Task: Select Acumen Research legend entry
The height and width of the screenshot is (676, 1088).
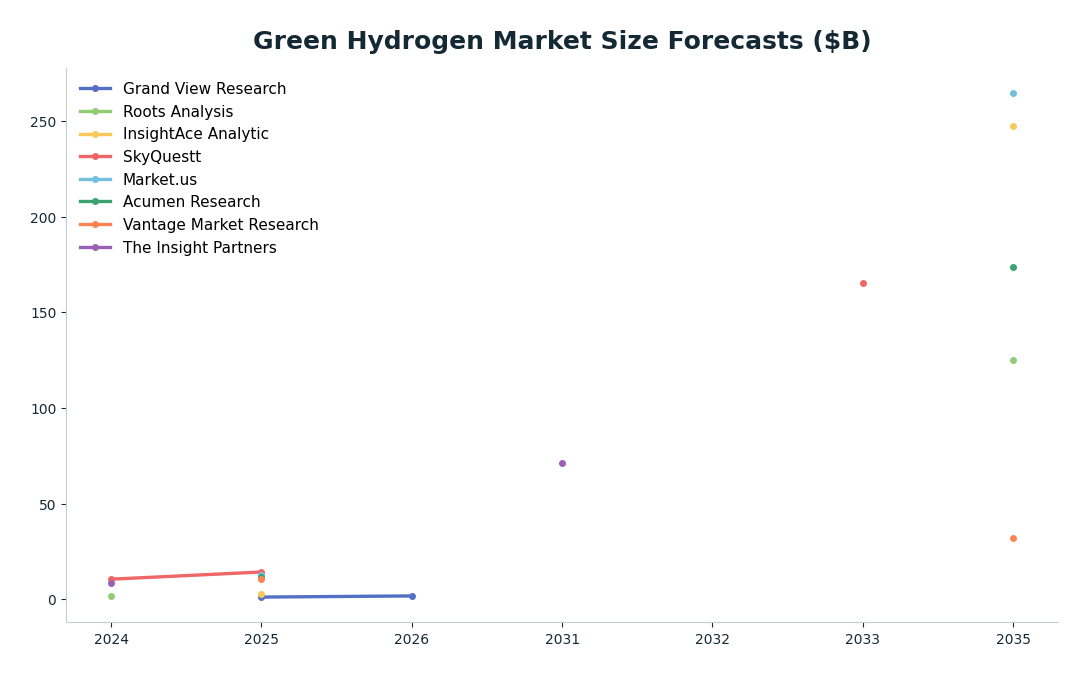Action: (169, 202)
